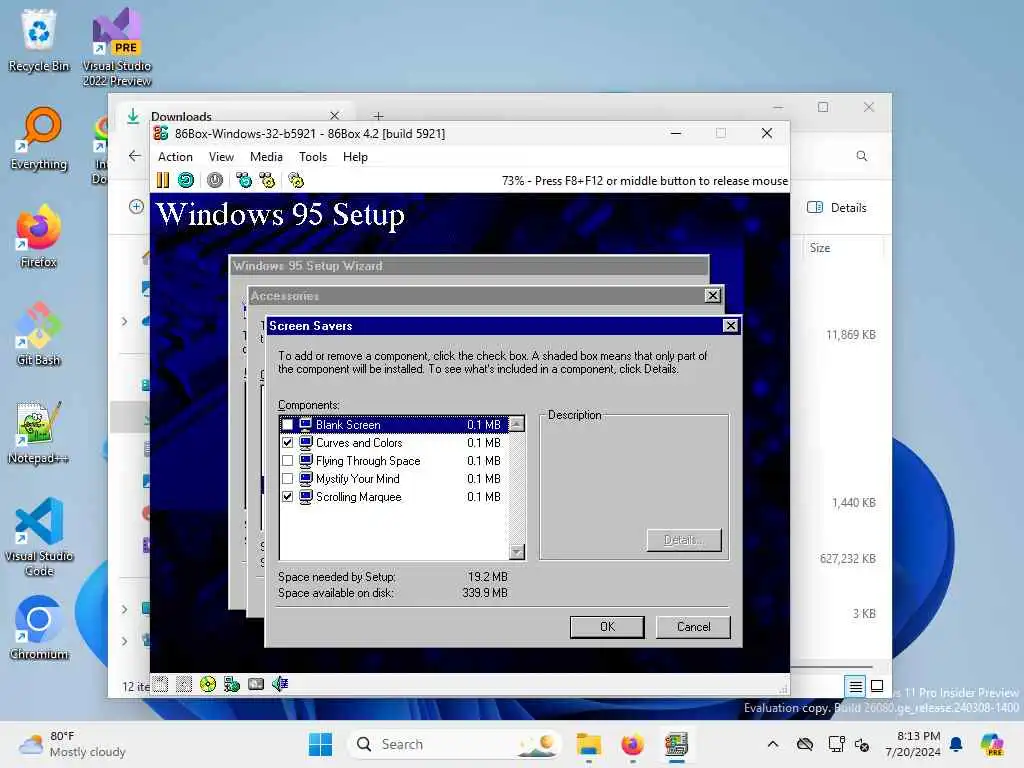Select Scrolling Marquee list row
The image size is (1024, 768).
pos(393,497)
